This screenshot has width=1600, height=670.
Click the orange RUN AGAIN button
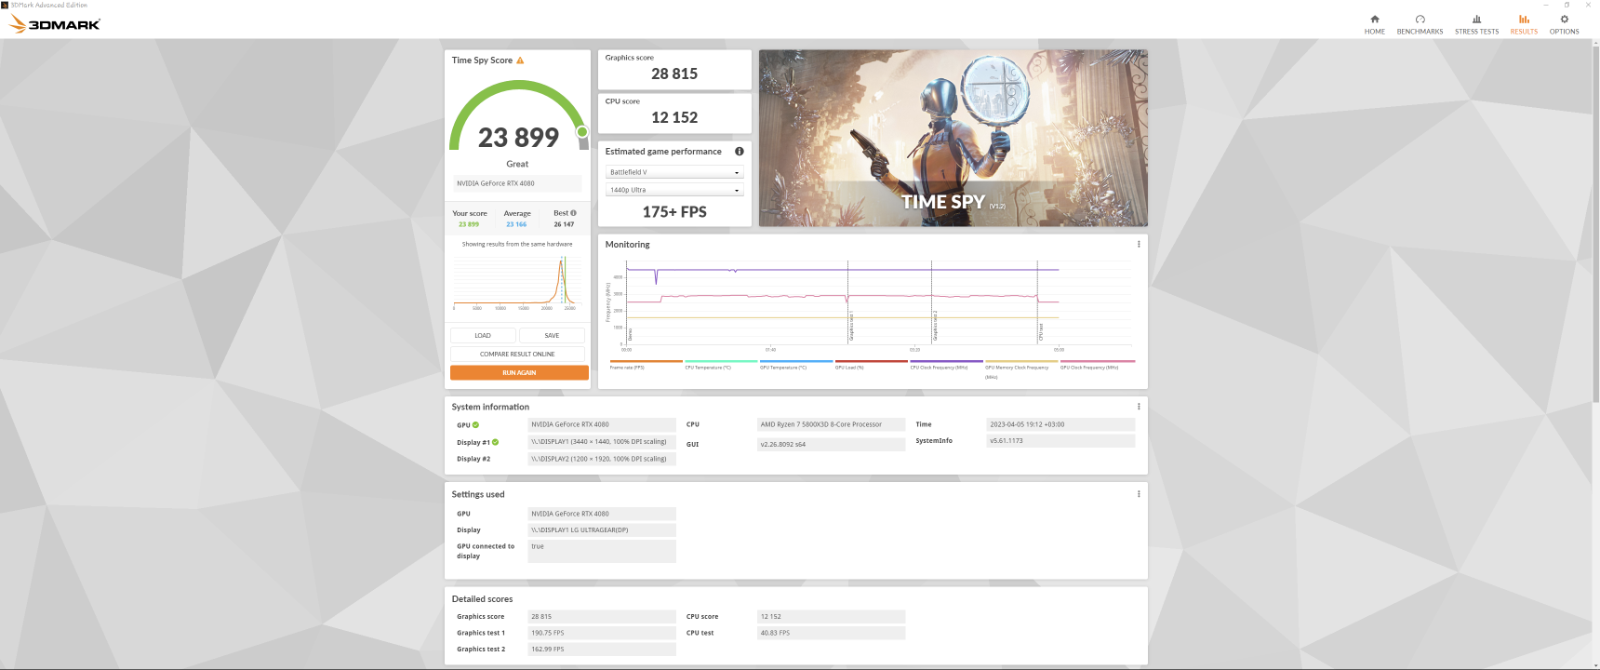[x=519, y=372]
